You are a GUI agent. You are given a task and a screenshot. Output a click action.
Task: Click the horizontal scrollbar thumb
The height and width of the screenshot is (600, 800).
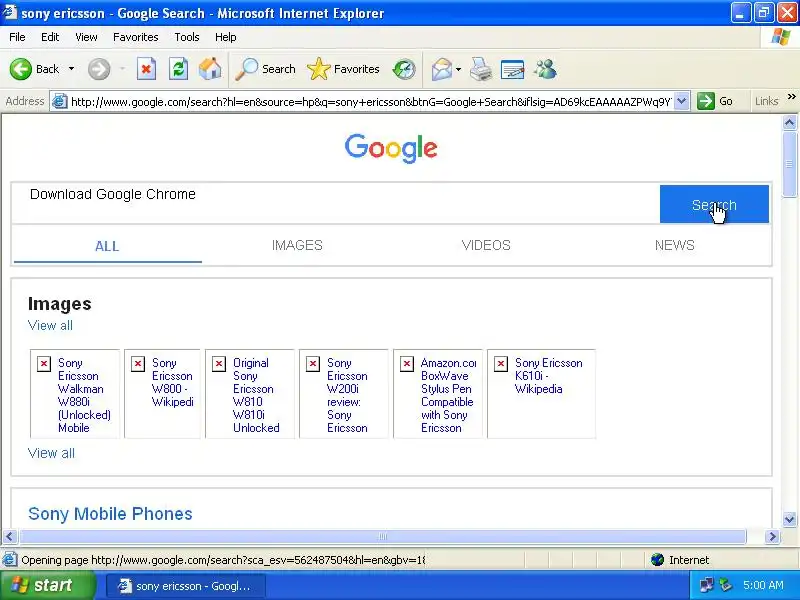pos(383,537)
